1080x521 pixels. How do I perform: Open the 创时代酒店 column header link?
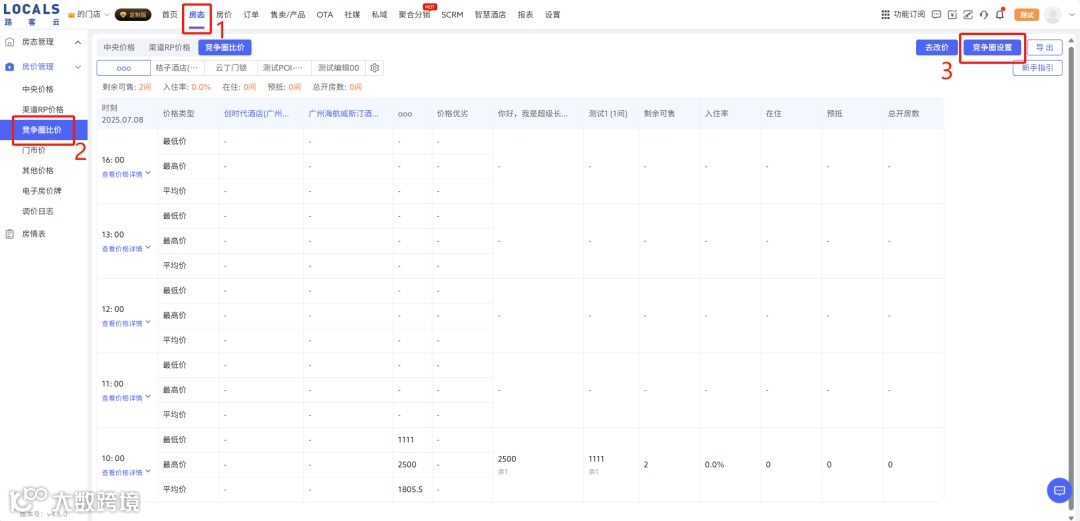(x=256, y=114)
